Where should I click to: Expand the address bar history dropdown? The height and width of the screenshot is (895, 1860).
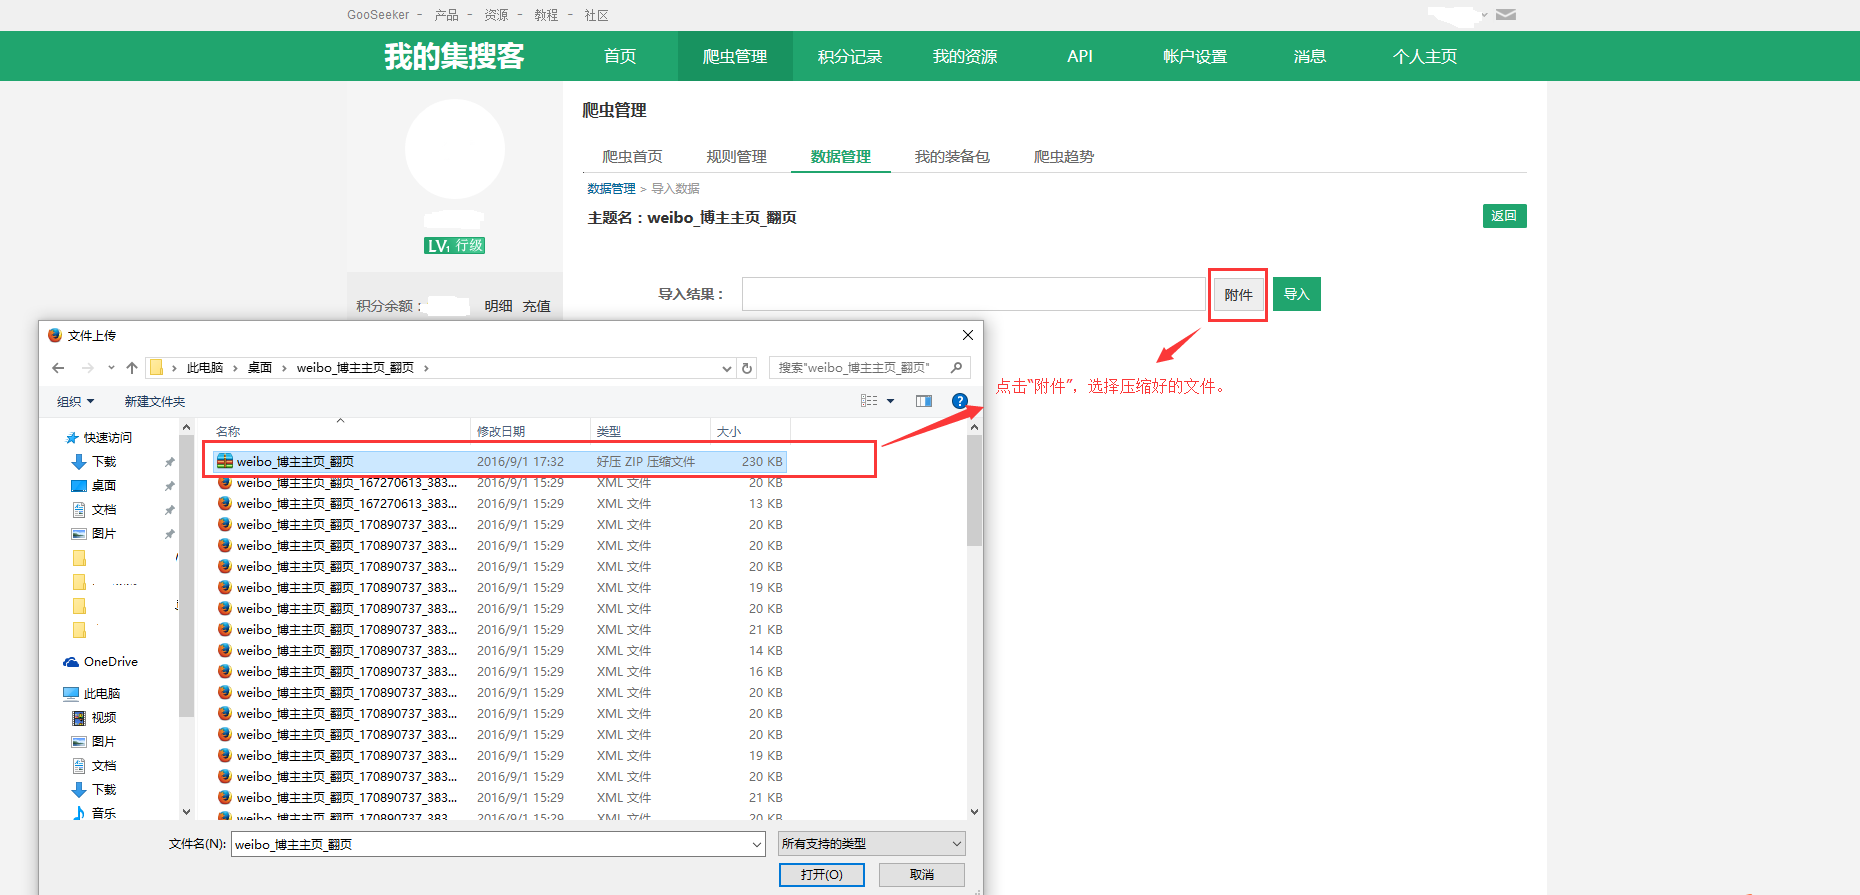(x=727, y=368)
